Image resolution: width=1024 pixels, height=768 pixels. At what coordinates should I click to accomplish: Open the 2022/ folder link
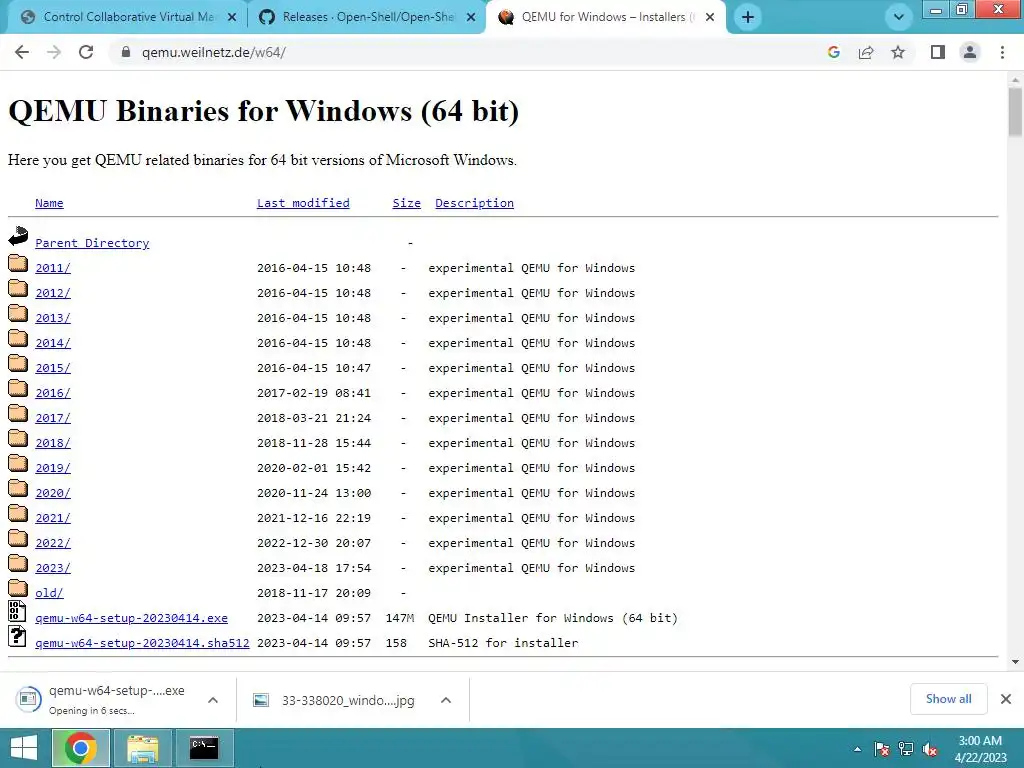coord(53,543)
